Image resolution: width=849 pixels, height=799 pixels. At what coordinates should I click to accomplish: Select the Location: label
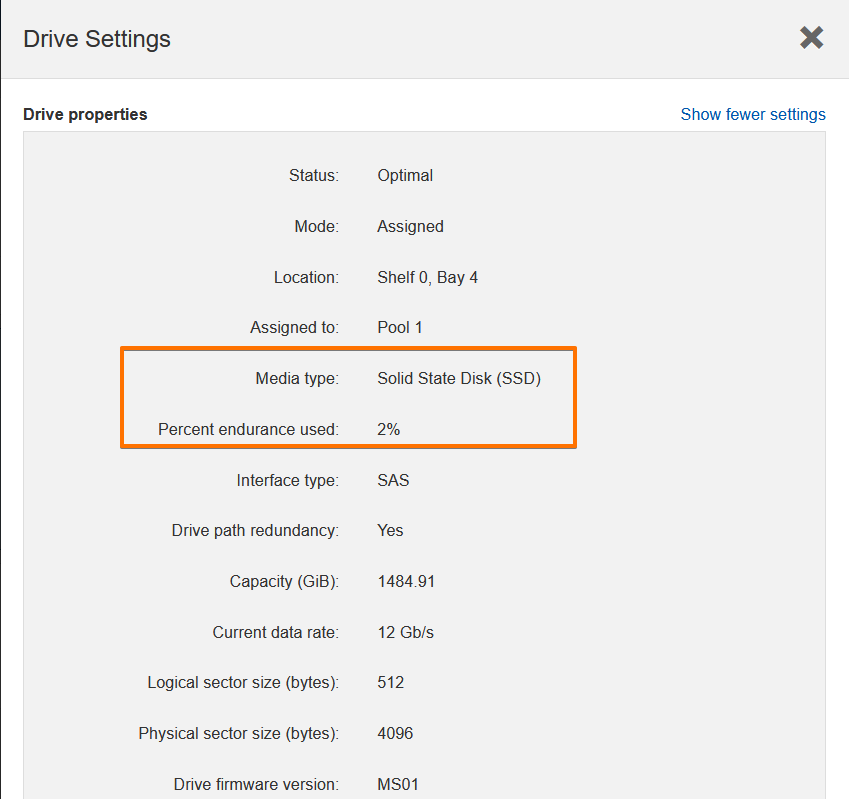tap(306, 277)
